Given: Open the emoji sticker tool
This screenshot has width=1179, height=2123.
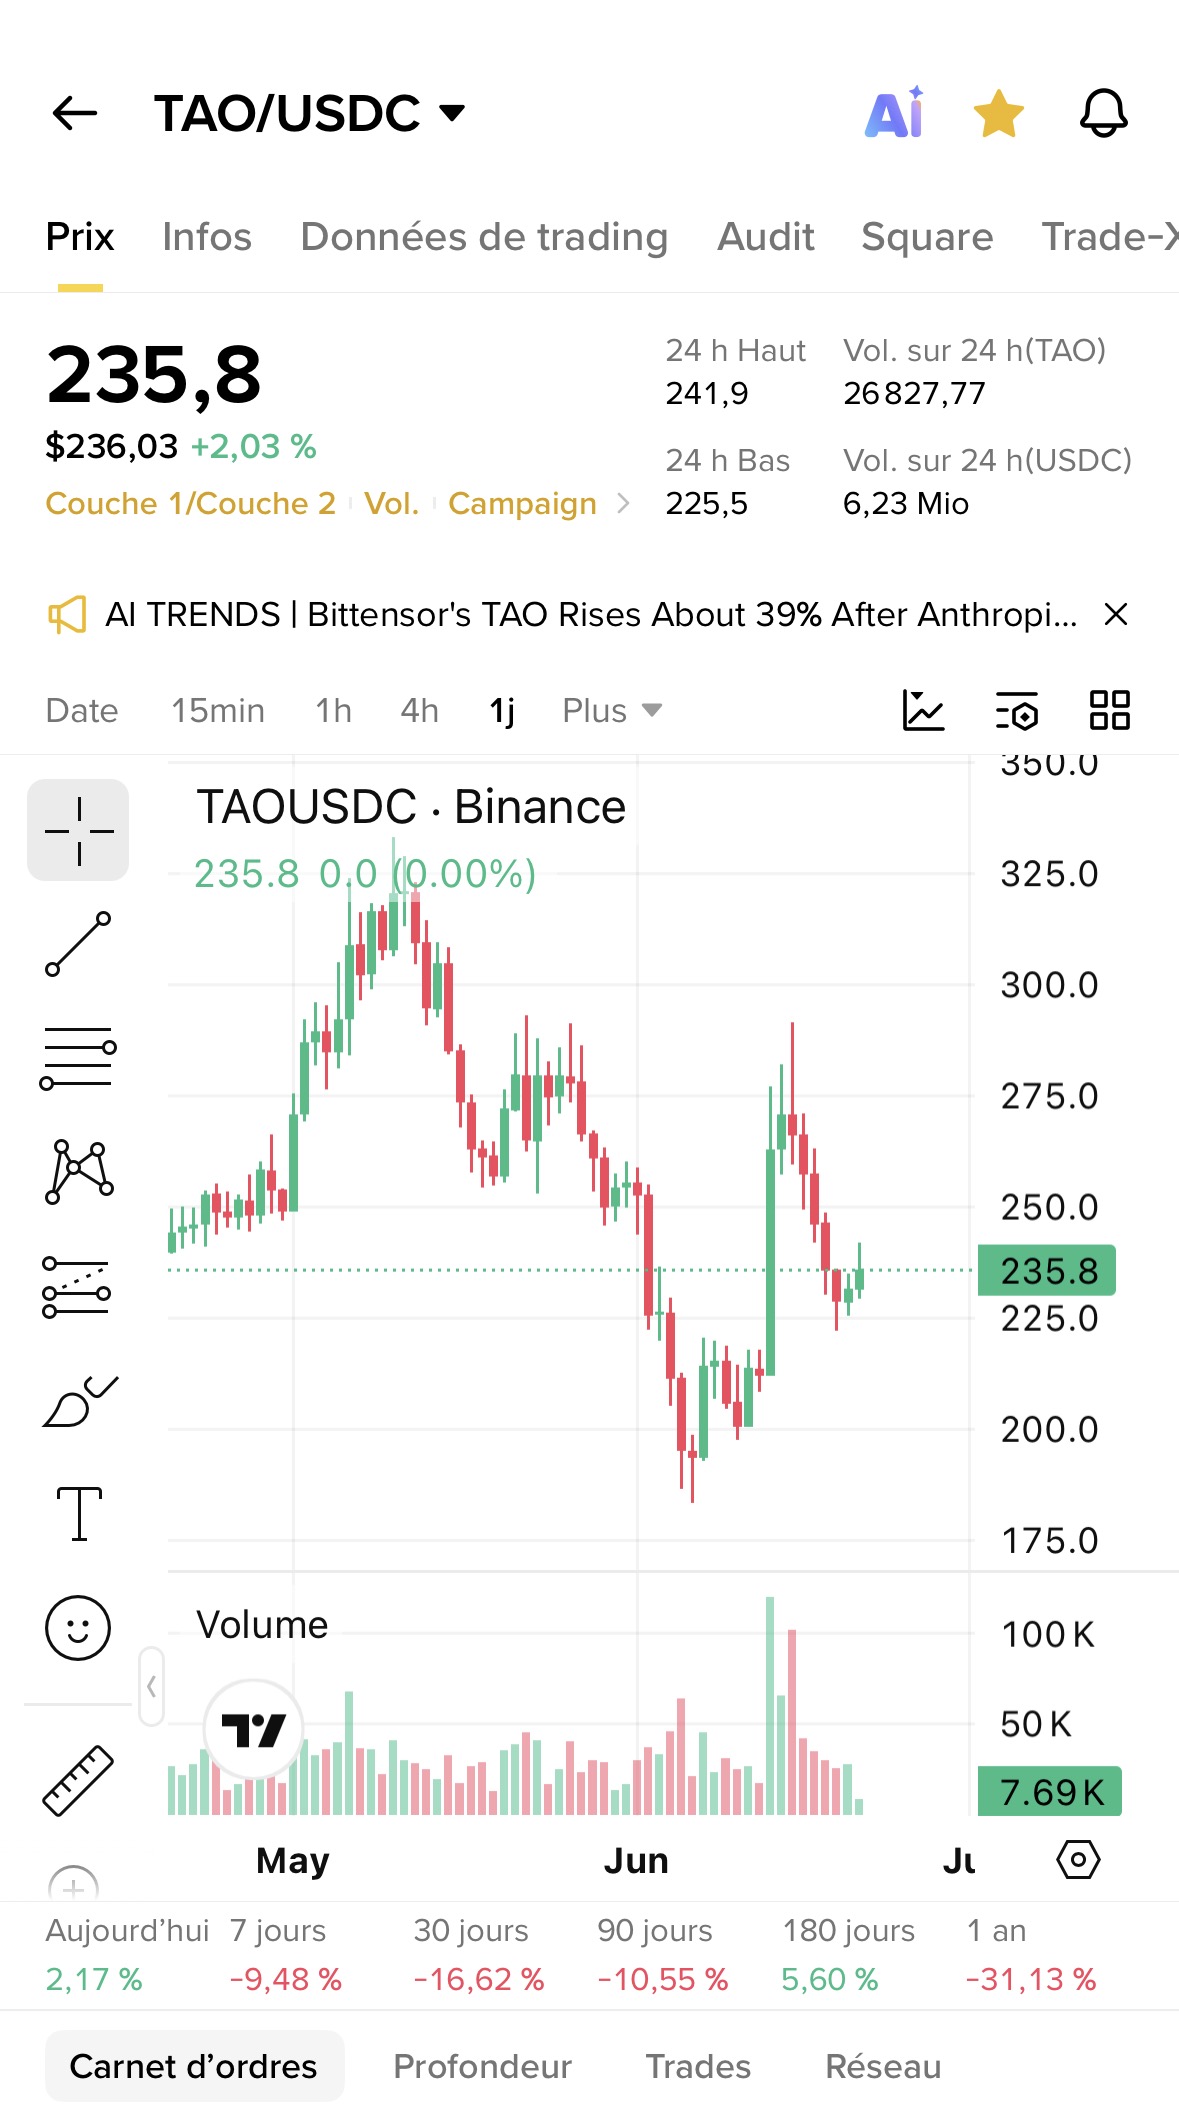Looking at the screenshot, I should coord(78,1627).
